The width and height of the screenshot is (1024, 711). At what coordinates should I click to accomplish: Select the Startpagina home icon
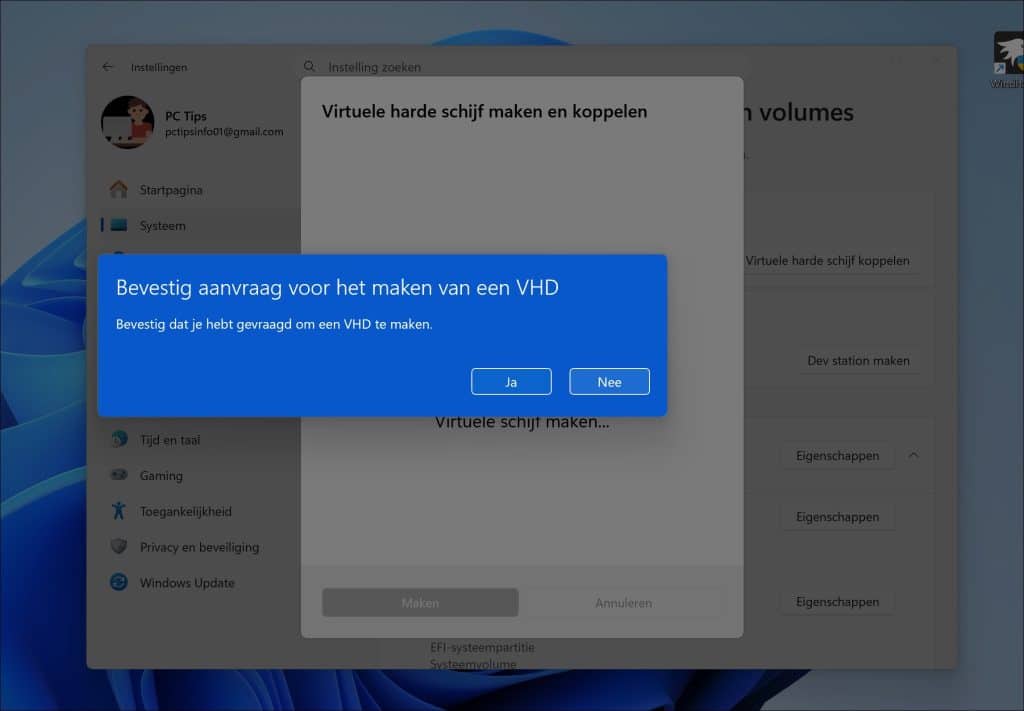[x=119, y=189]
